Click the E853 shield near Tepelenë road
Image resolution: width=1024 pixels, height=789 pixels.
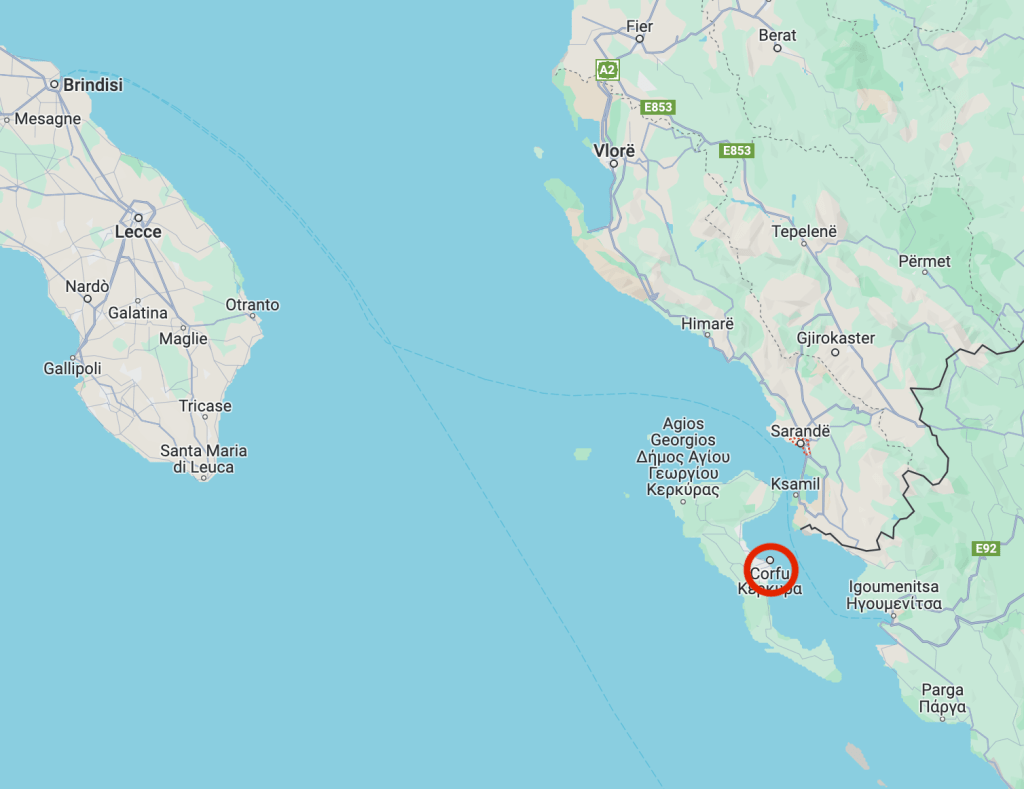click(x=737, y=150)
